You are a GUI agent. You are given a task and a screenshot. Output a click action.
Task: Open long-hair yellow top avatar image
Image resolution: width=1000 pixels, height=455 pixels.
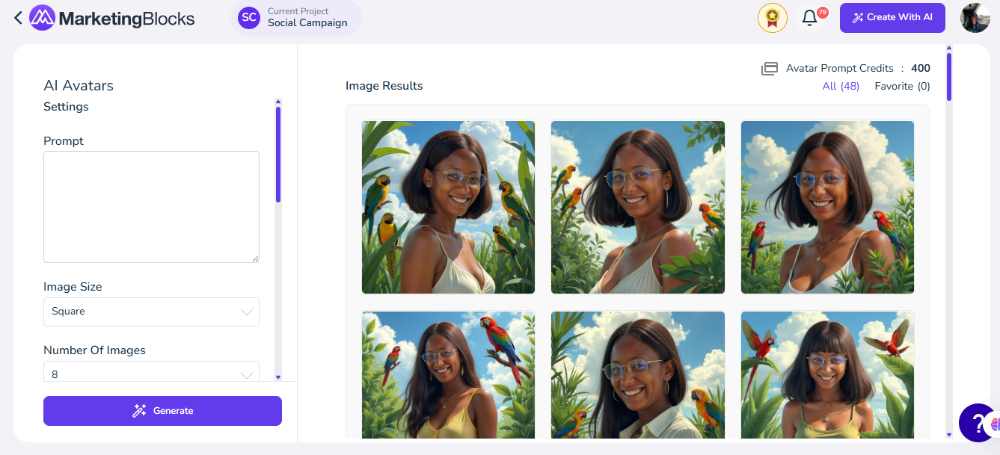(x=448, y=375)
